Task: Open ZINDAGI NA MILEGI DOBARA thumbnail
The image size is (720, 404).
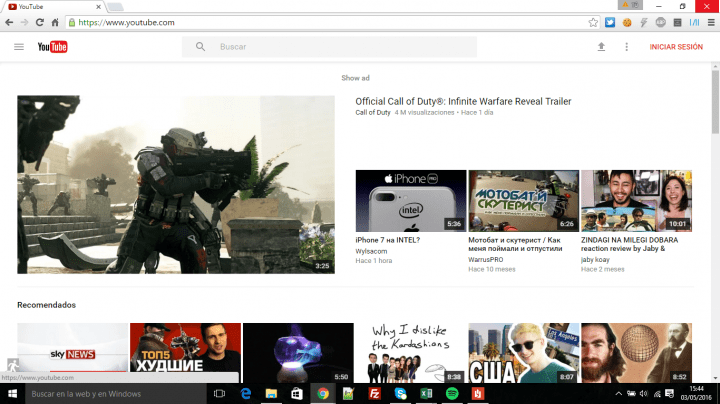Action: 636,201
